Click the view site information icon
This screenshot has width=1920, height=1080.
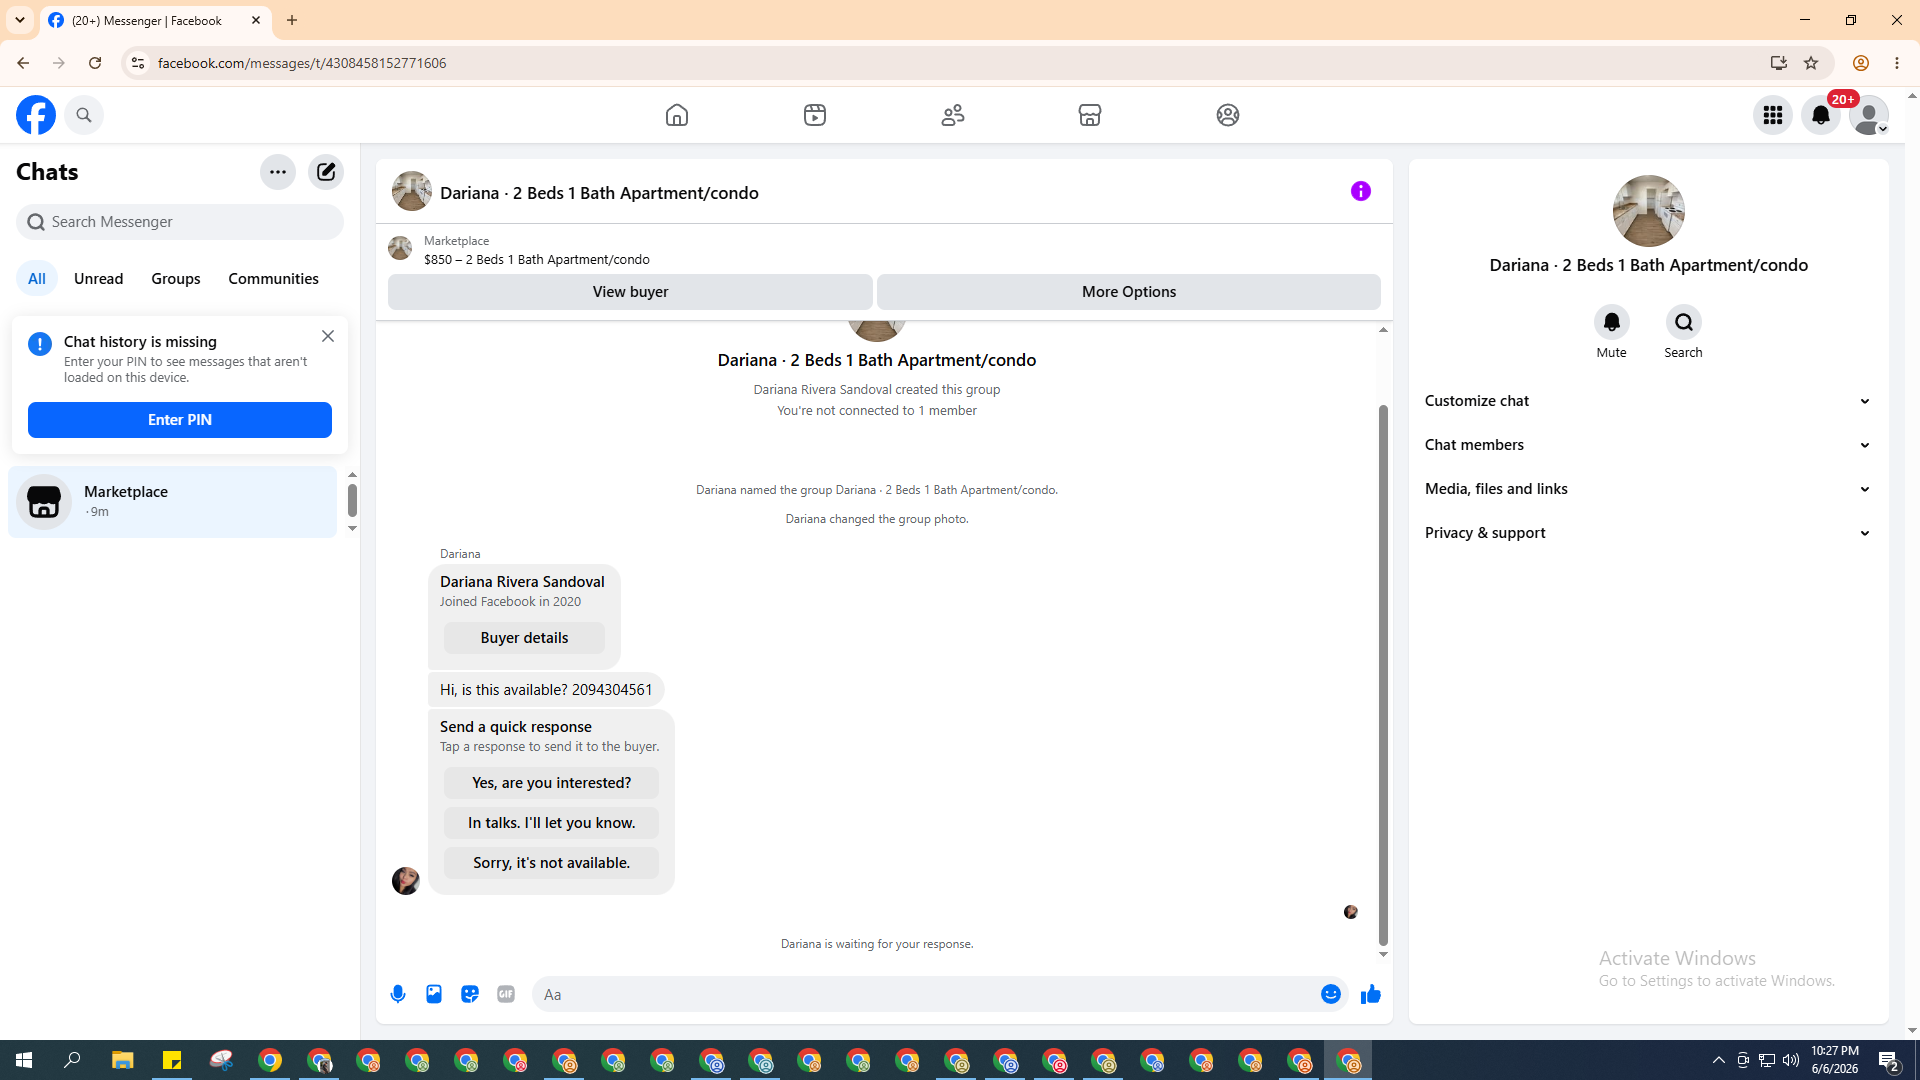(137, 63)
